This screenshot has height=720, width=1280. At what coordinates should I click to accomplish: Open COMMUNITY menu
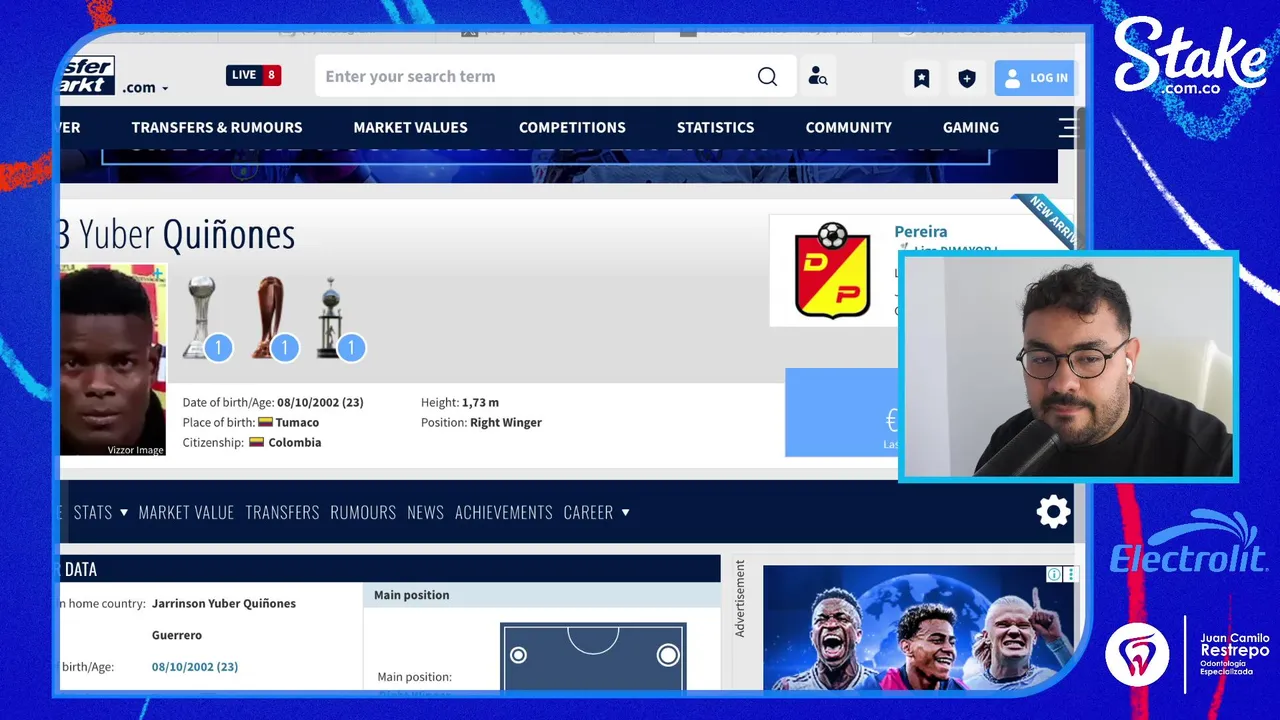click(x=848, y=127)
